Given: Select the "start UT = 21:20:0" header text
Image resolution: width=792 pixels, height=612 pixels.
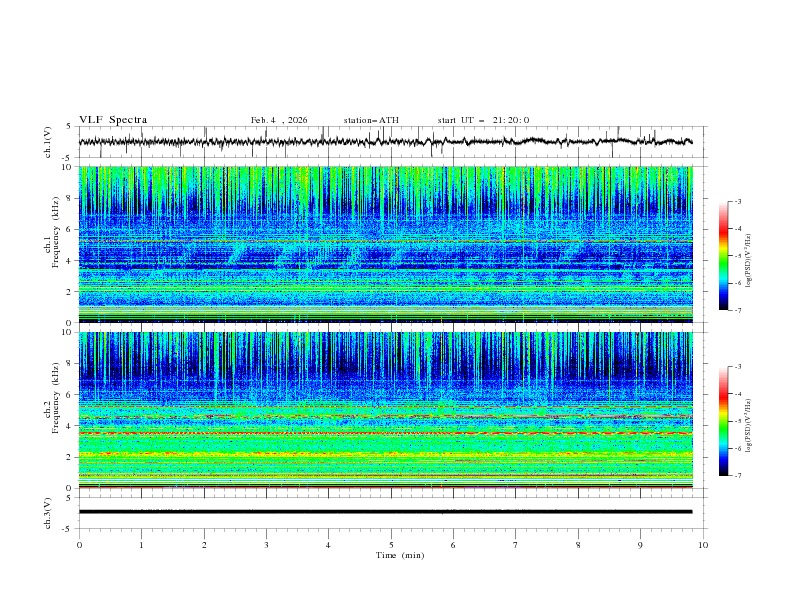Looking at the screenshot, I should tap(483, 120).
